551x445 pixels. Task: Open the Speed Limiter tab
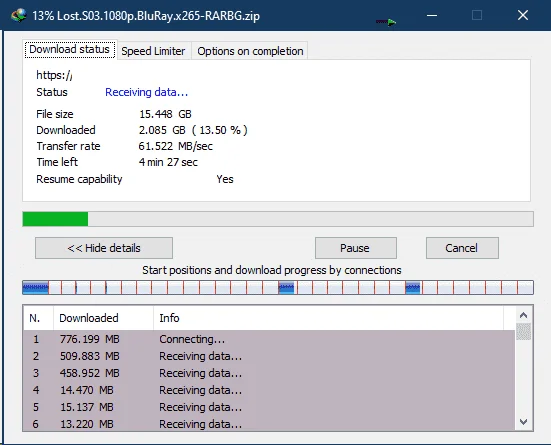click(153, 51)
